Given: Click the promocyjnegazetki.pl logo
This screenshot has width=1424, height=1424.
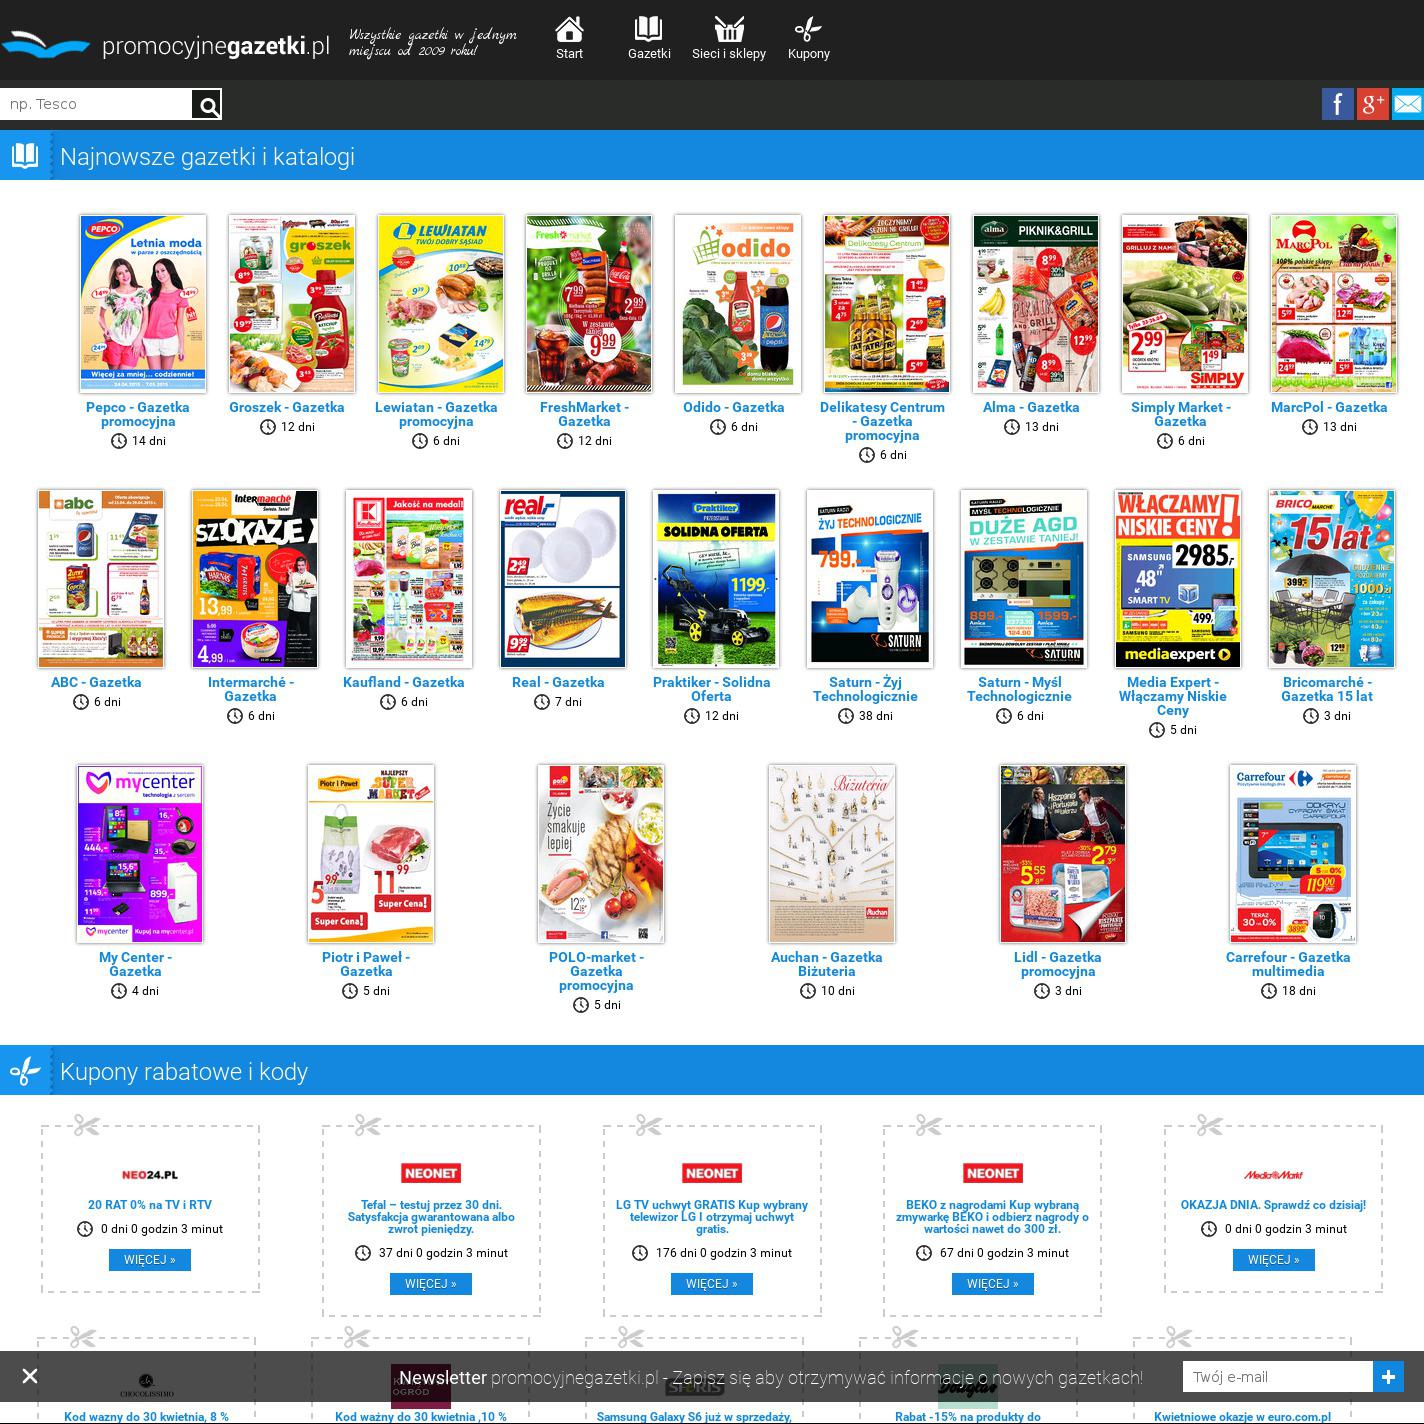Looking at the screenshot, I should coord(166,46).
